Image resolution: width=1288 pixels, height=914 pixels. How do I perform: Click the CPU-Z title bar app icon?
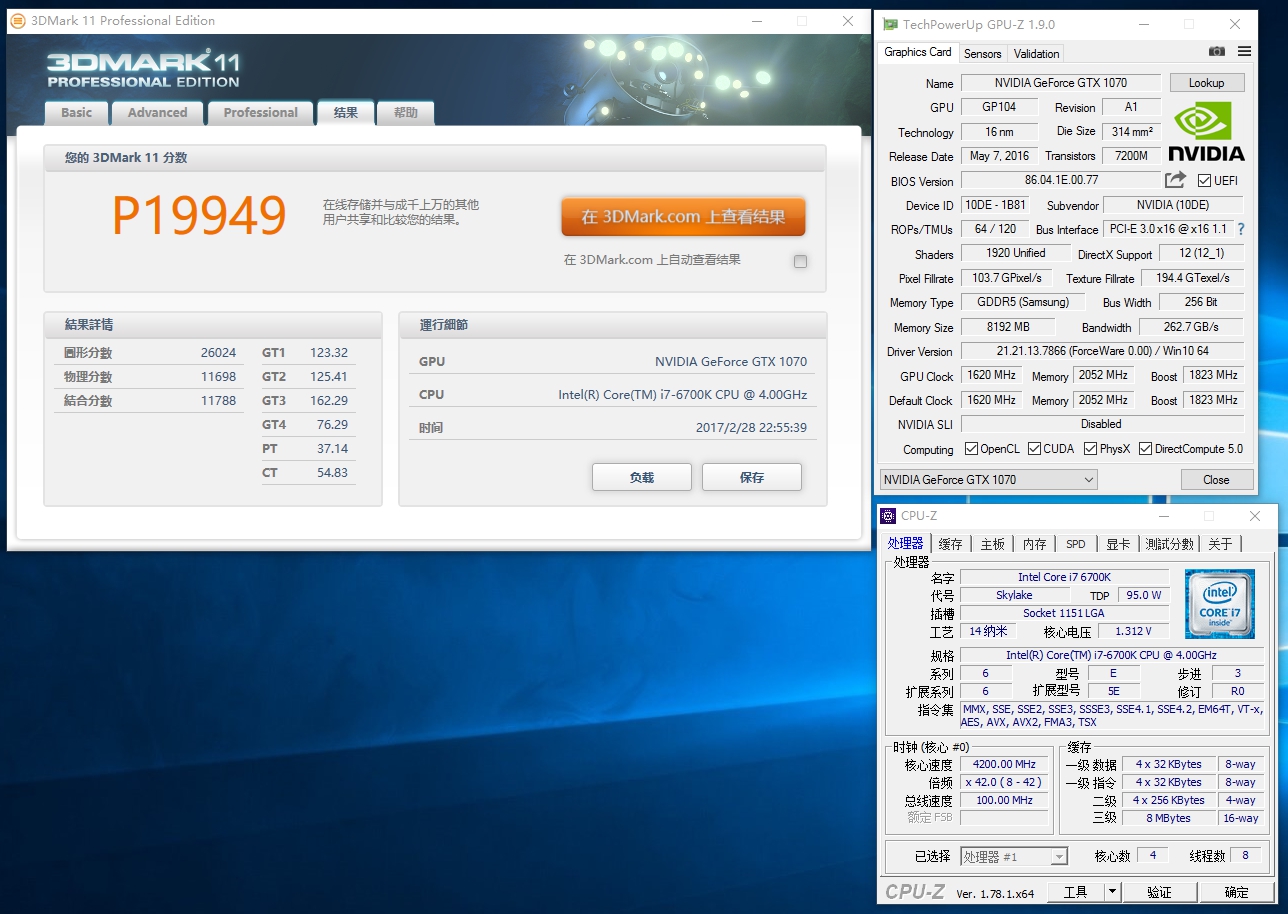click(888, 516)
